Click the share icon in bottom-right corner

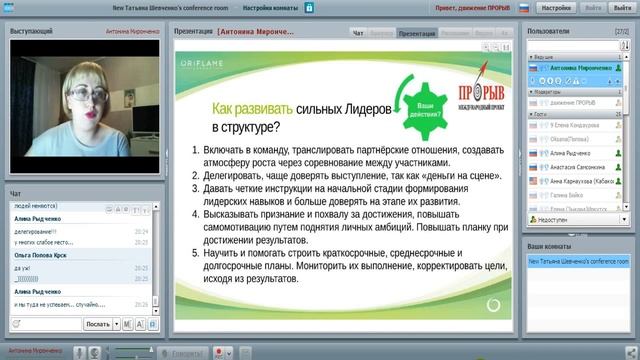tap(631, 353)
